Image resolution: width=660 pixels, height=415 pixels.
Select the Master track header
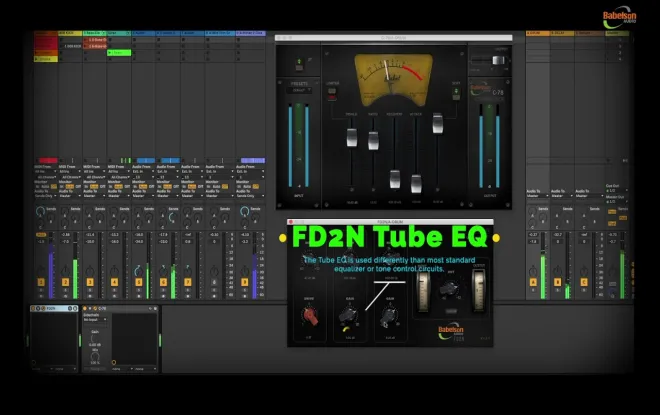pos(617,33)
